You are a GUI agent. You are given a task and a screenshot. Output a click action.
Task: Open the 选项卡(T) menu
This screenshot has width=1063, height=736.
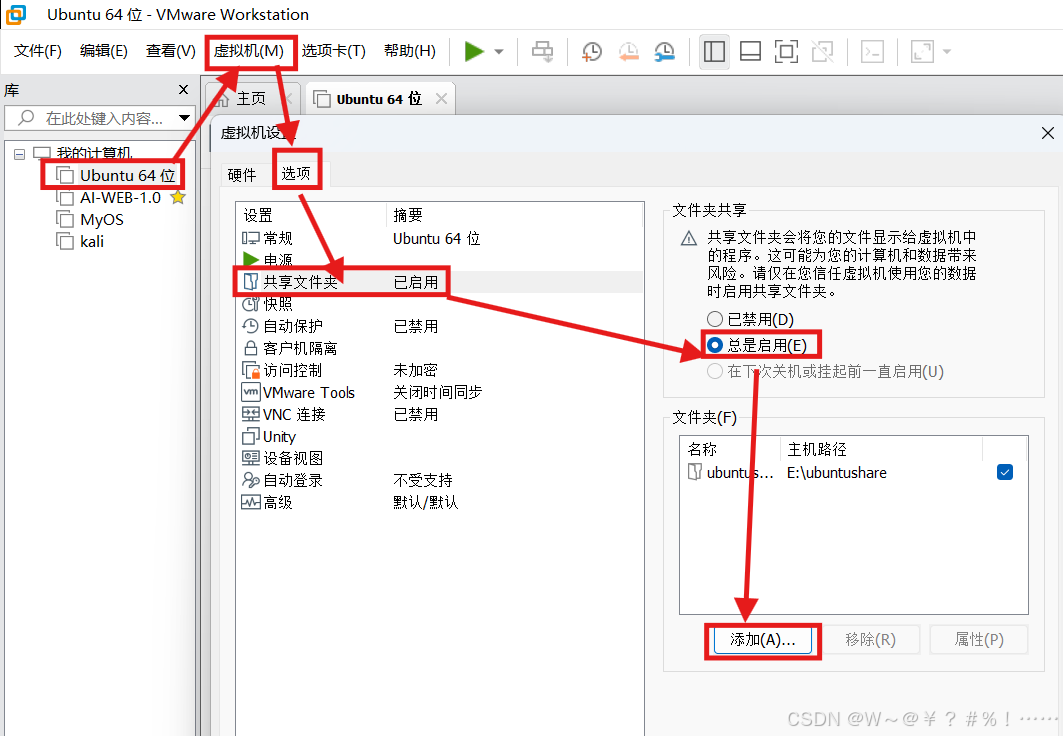click(333, 52)
